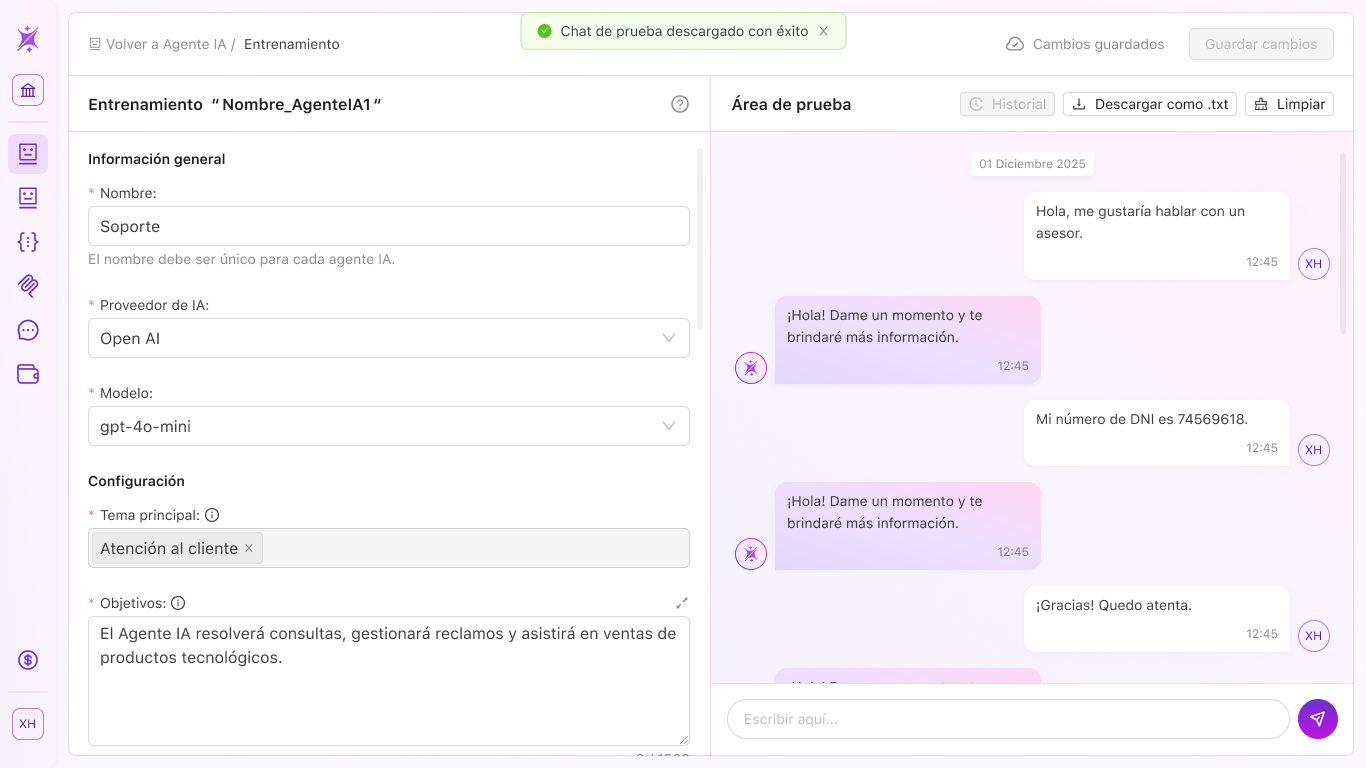Viewport: 1366px width, 768px height.
Task: Open the wallet sidebar icon
Action: tap(28, 374)
